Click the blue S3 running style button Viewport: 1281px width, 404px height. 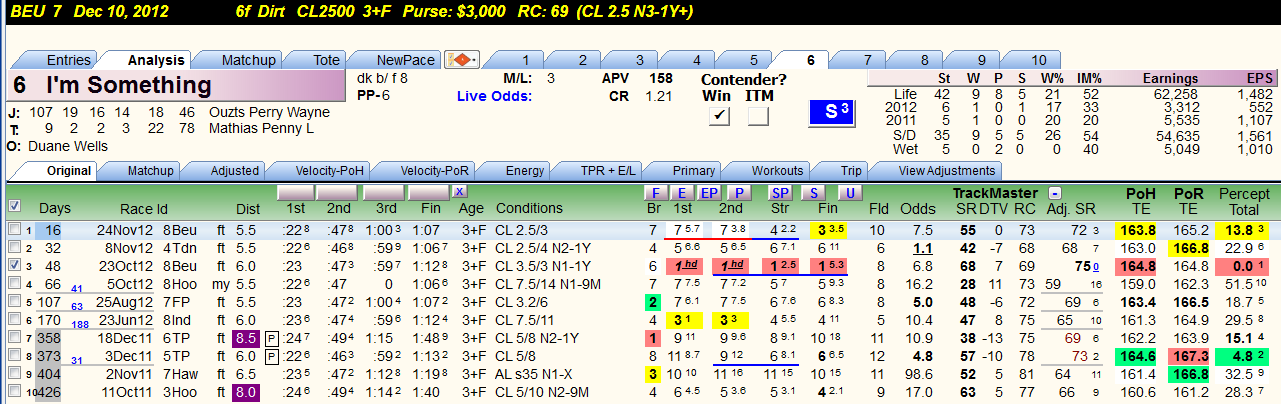(x=833, y=113)
